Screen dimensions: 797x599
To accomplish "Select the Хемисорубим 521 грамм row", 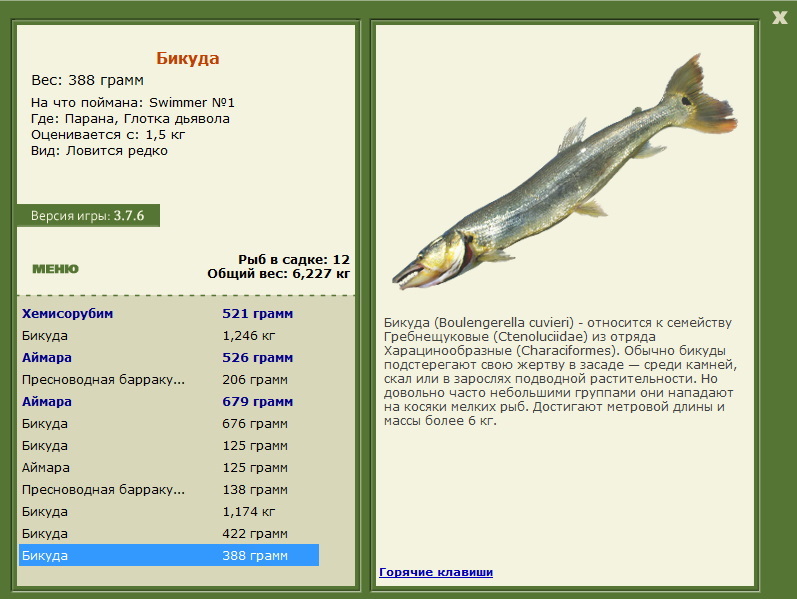I will pyautogui.click(x=169, y=314).
